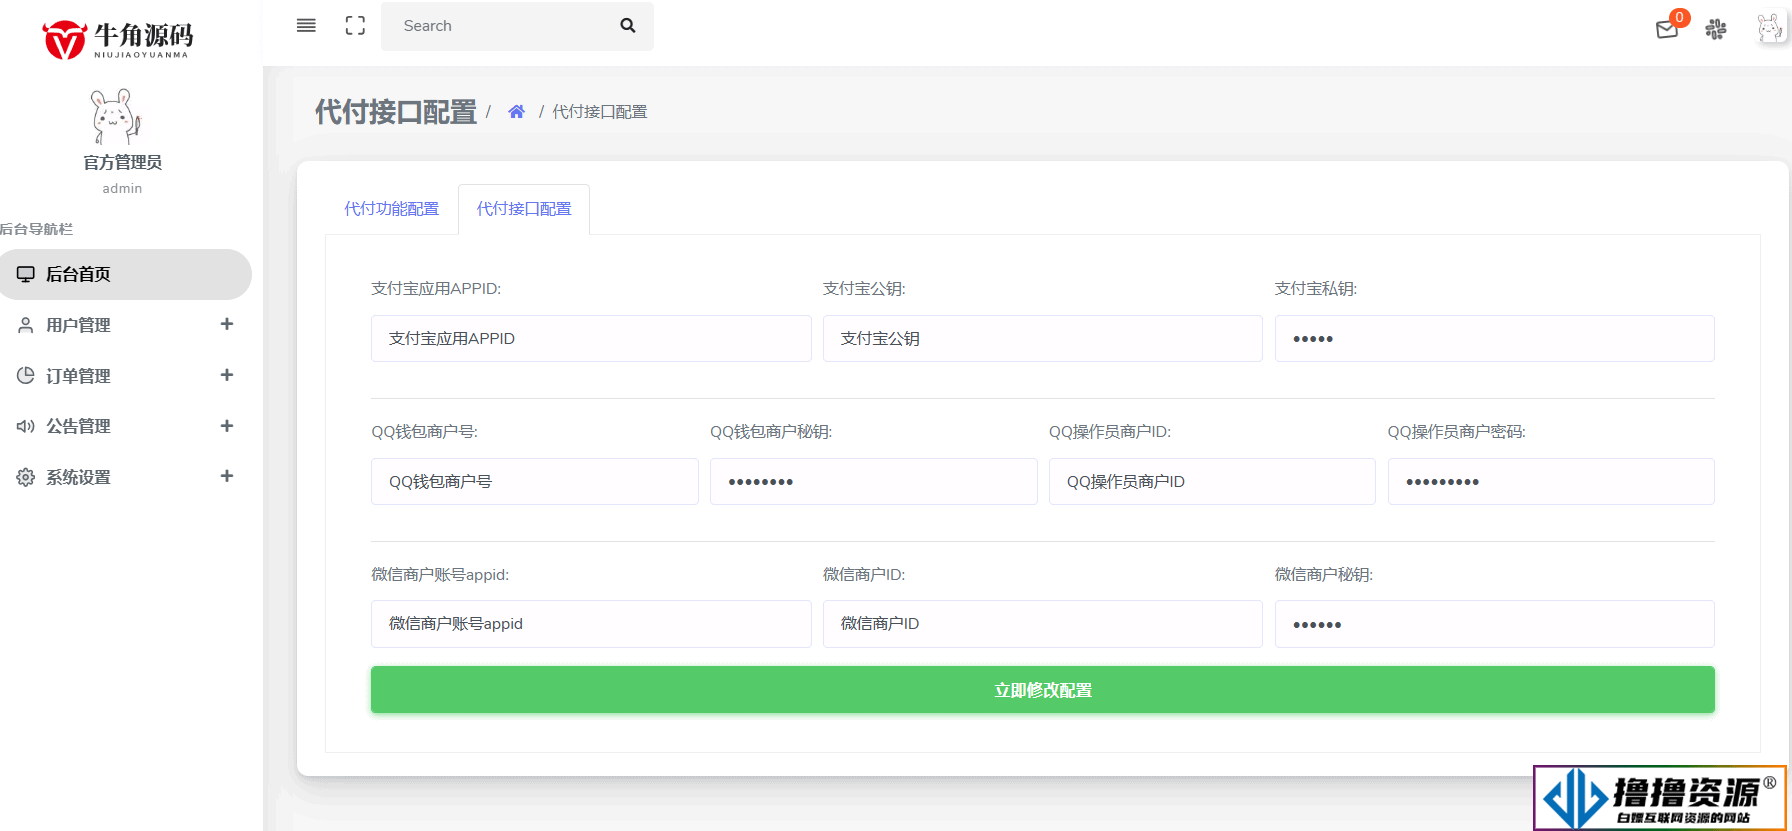Click the gear icon beside 系统设置
The width and height of the screenshot is (1792, 831).
tap(26, 477)
